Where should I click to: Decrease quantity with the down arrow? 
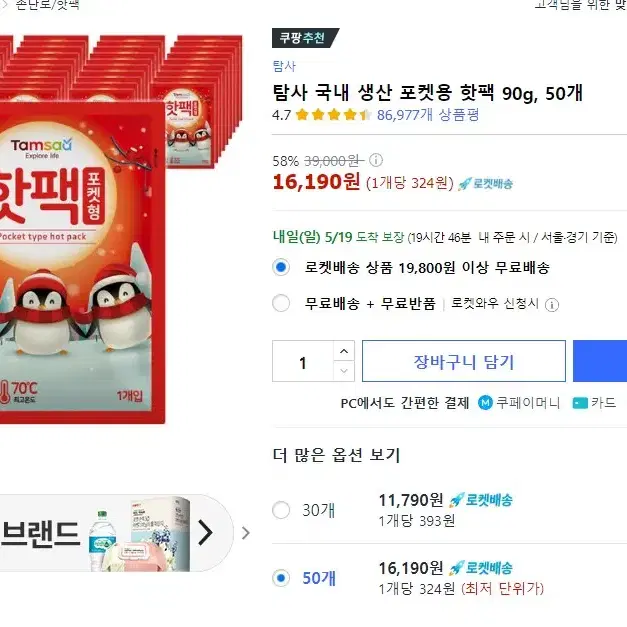tap(344, 371)
